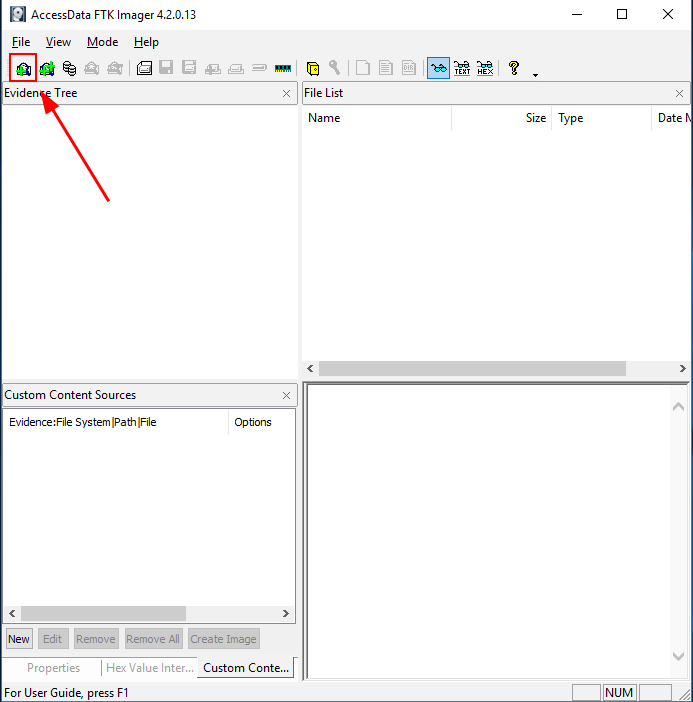
Task: Switch to the Hex Value Interpreter tab
Action: [150, 668]
